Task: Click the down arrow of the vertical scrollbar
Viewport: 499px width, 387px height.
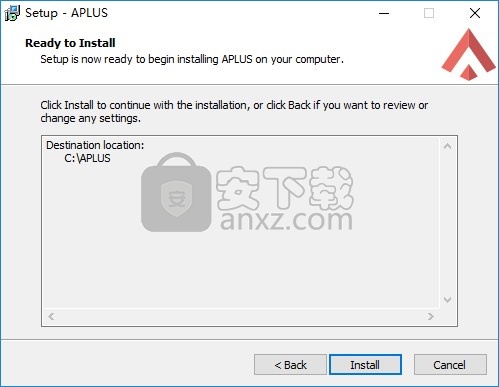Action: tap(448, 300)
